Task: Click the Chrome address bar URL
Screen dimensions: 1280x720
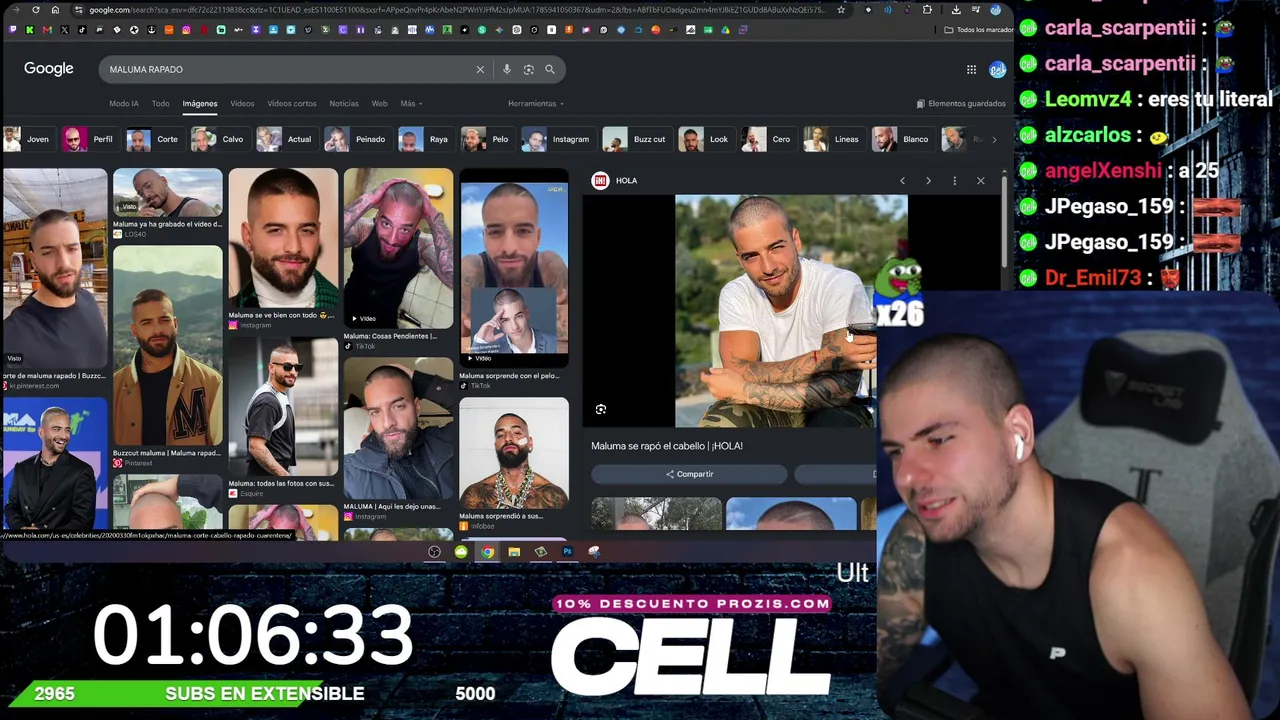Action: coord(457,10)
